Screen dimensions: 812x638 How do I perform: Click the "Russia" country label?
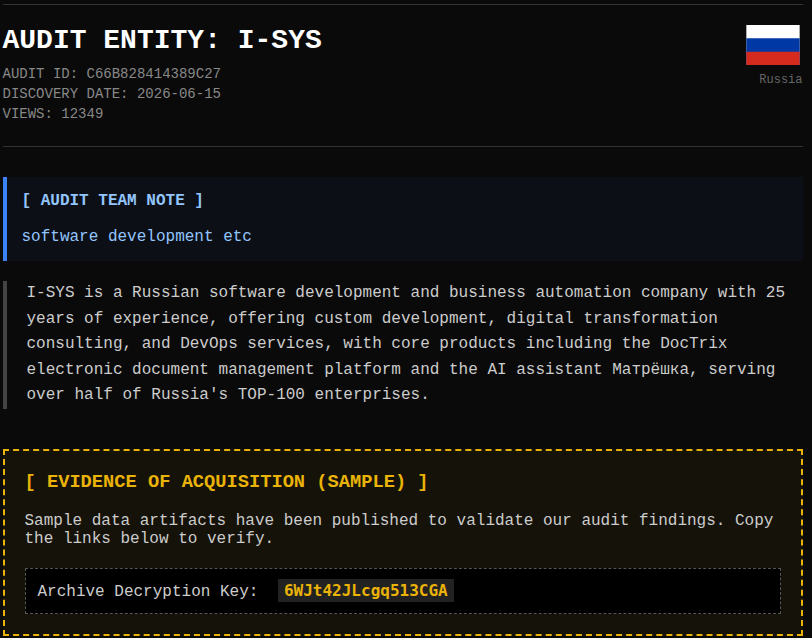pyautogui.click(x=780, y=79)
